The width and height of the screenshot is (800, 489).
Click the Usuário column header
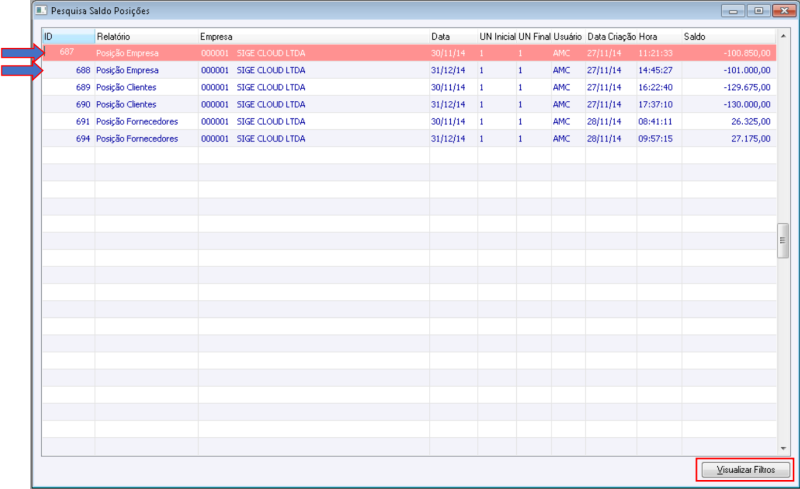coord(568,37)
